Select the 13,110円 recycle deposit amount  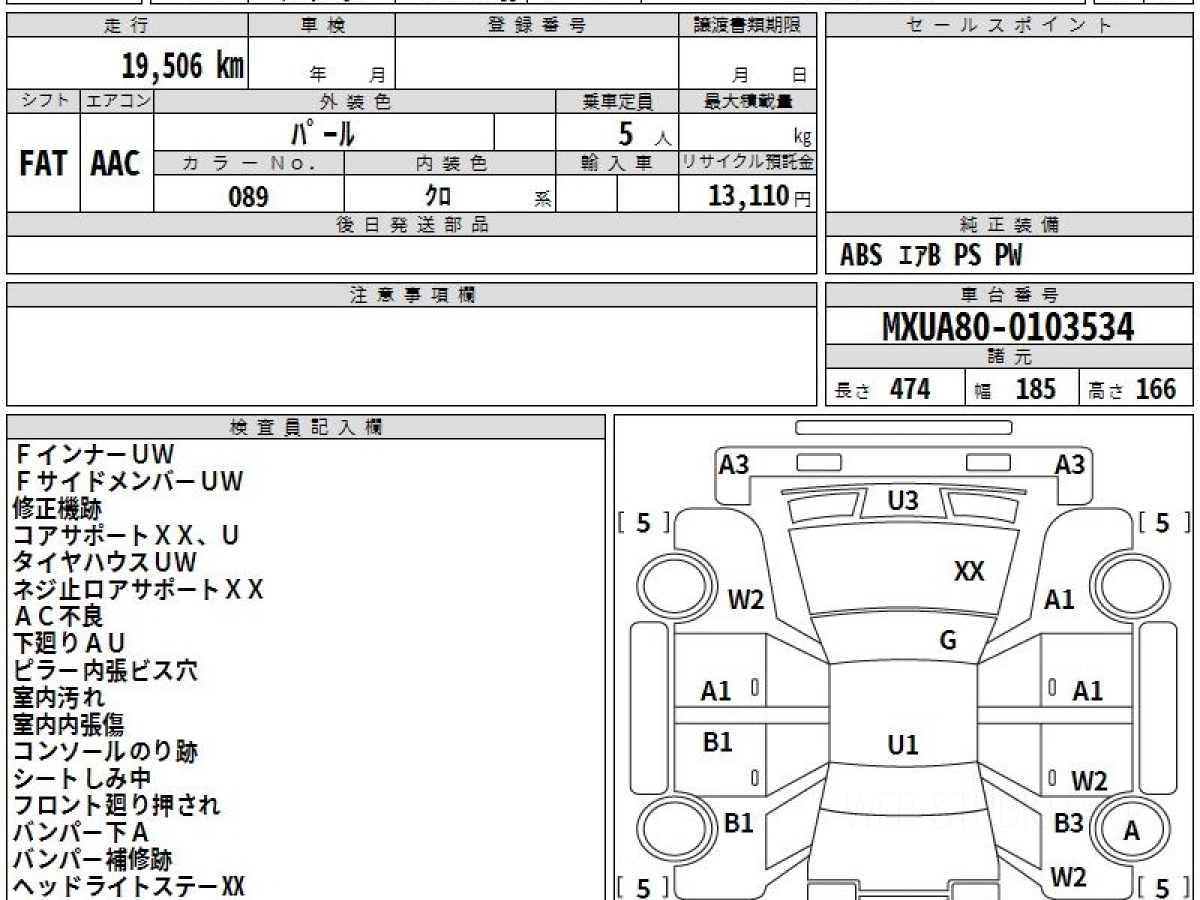pyautogui.click(x=760, y=196)
